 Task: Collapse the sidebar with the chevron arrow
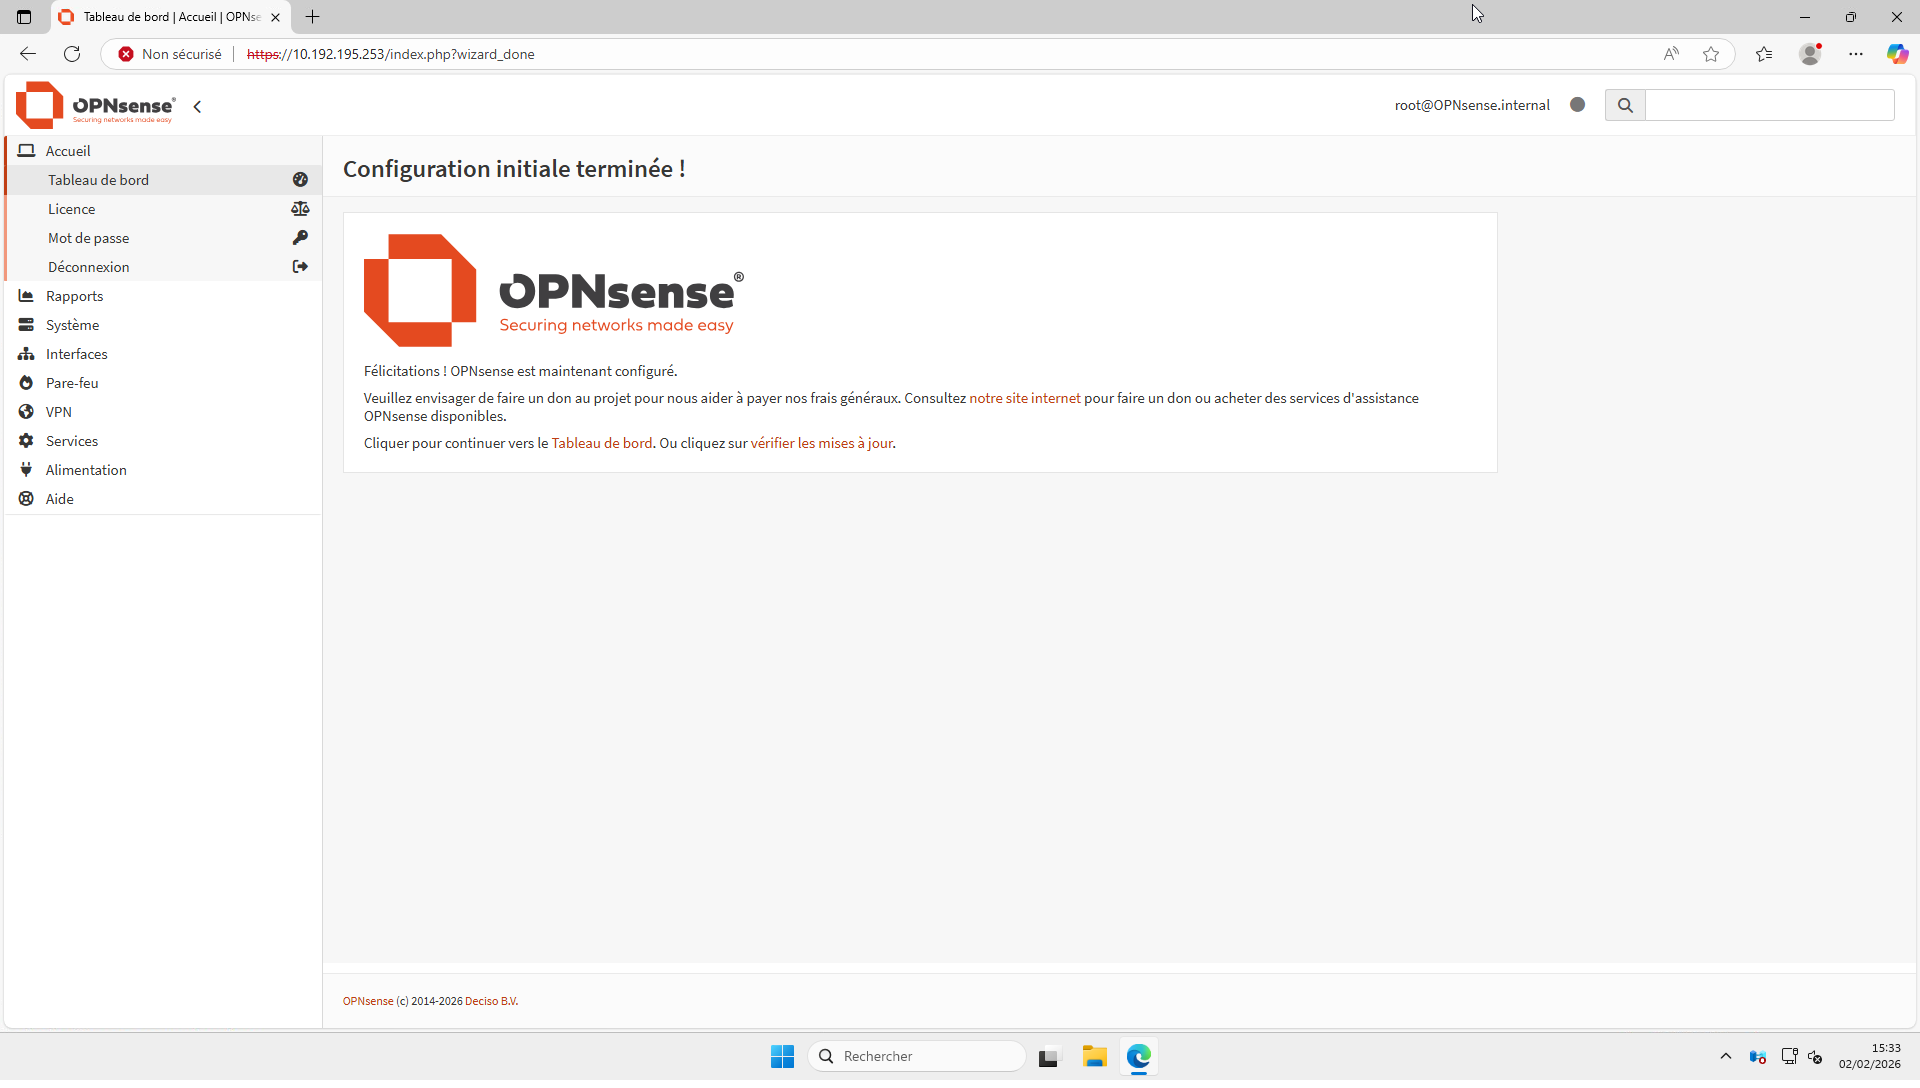(x=198, y=106)
